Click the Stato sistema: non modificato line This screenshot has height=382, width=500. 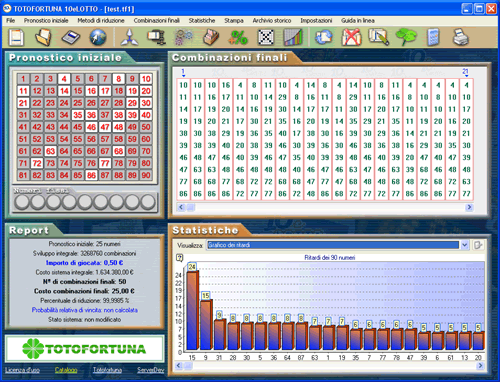click(85, 319)
